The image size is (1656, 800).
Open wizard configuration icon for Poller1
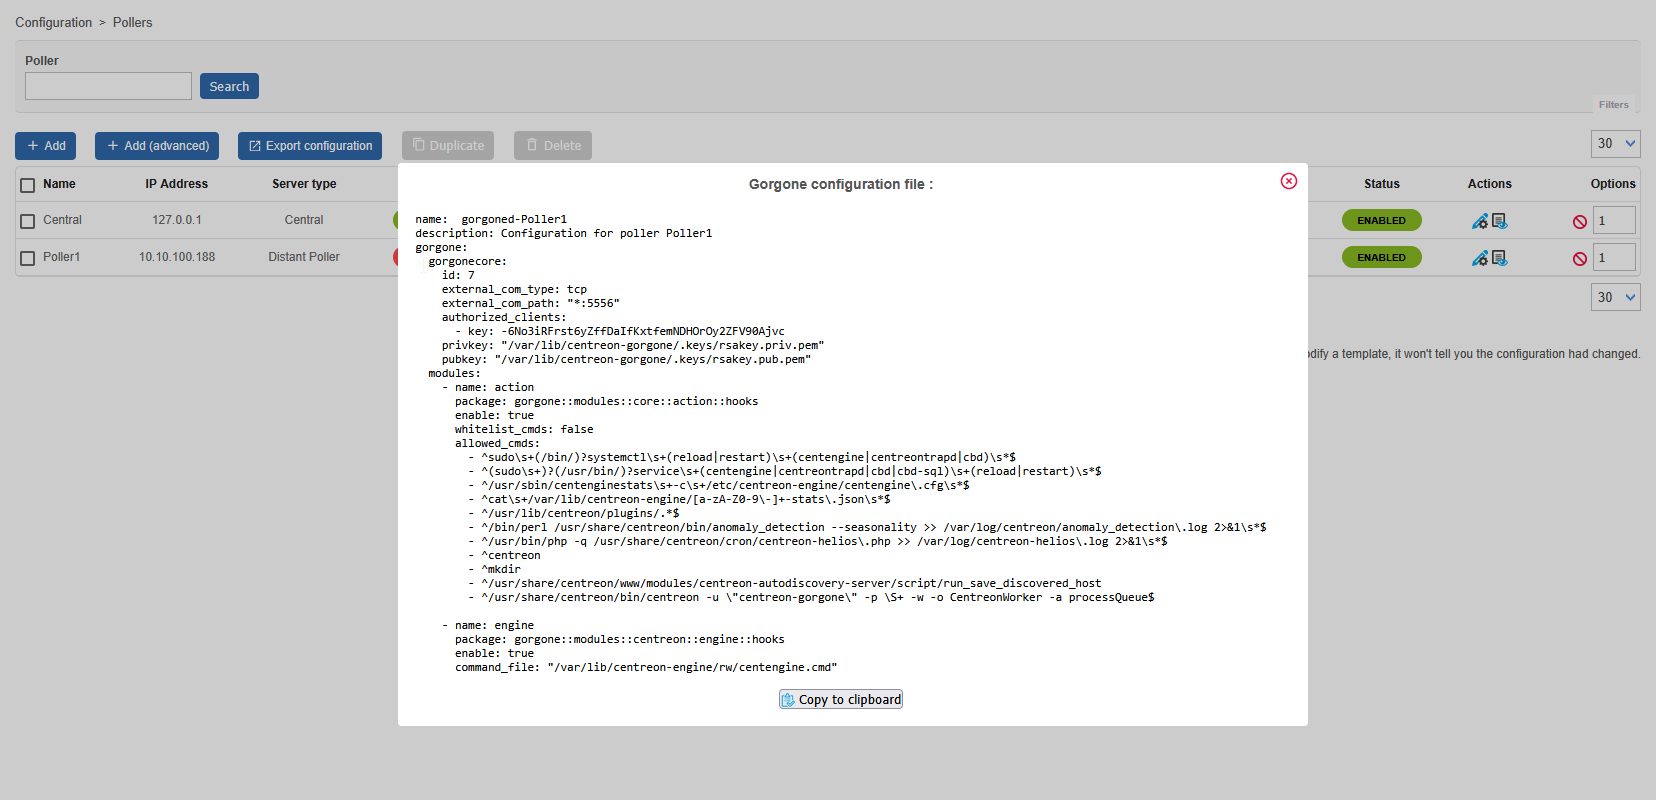(x=1479, y=258)
